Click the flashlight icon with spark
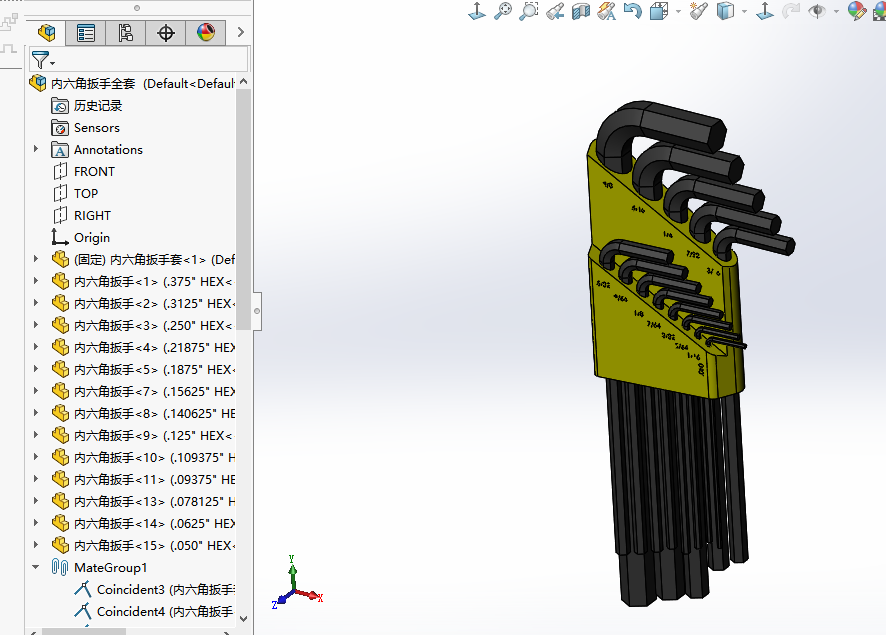Image resolution: width=886 pixels, height=635 pixels. pyautogui.click(x=698, y=11)
